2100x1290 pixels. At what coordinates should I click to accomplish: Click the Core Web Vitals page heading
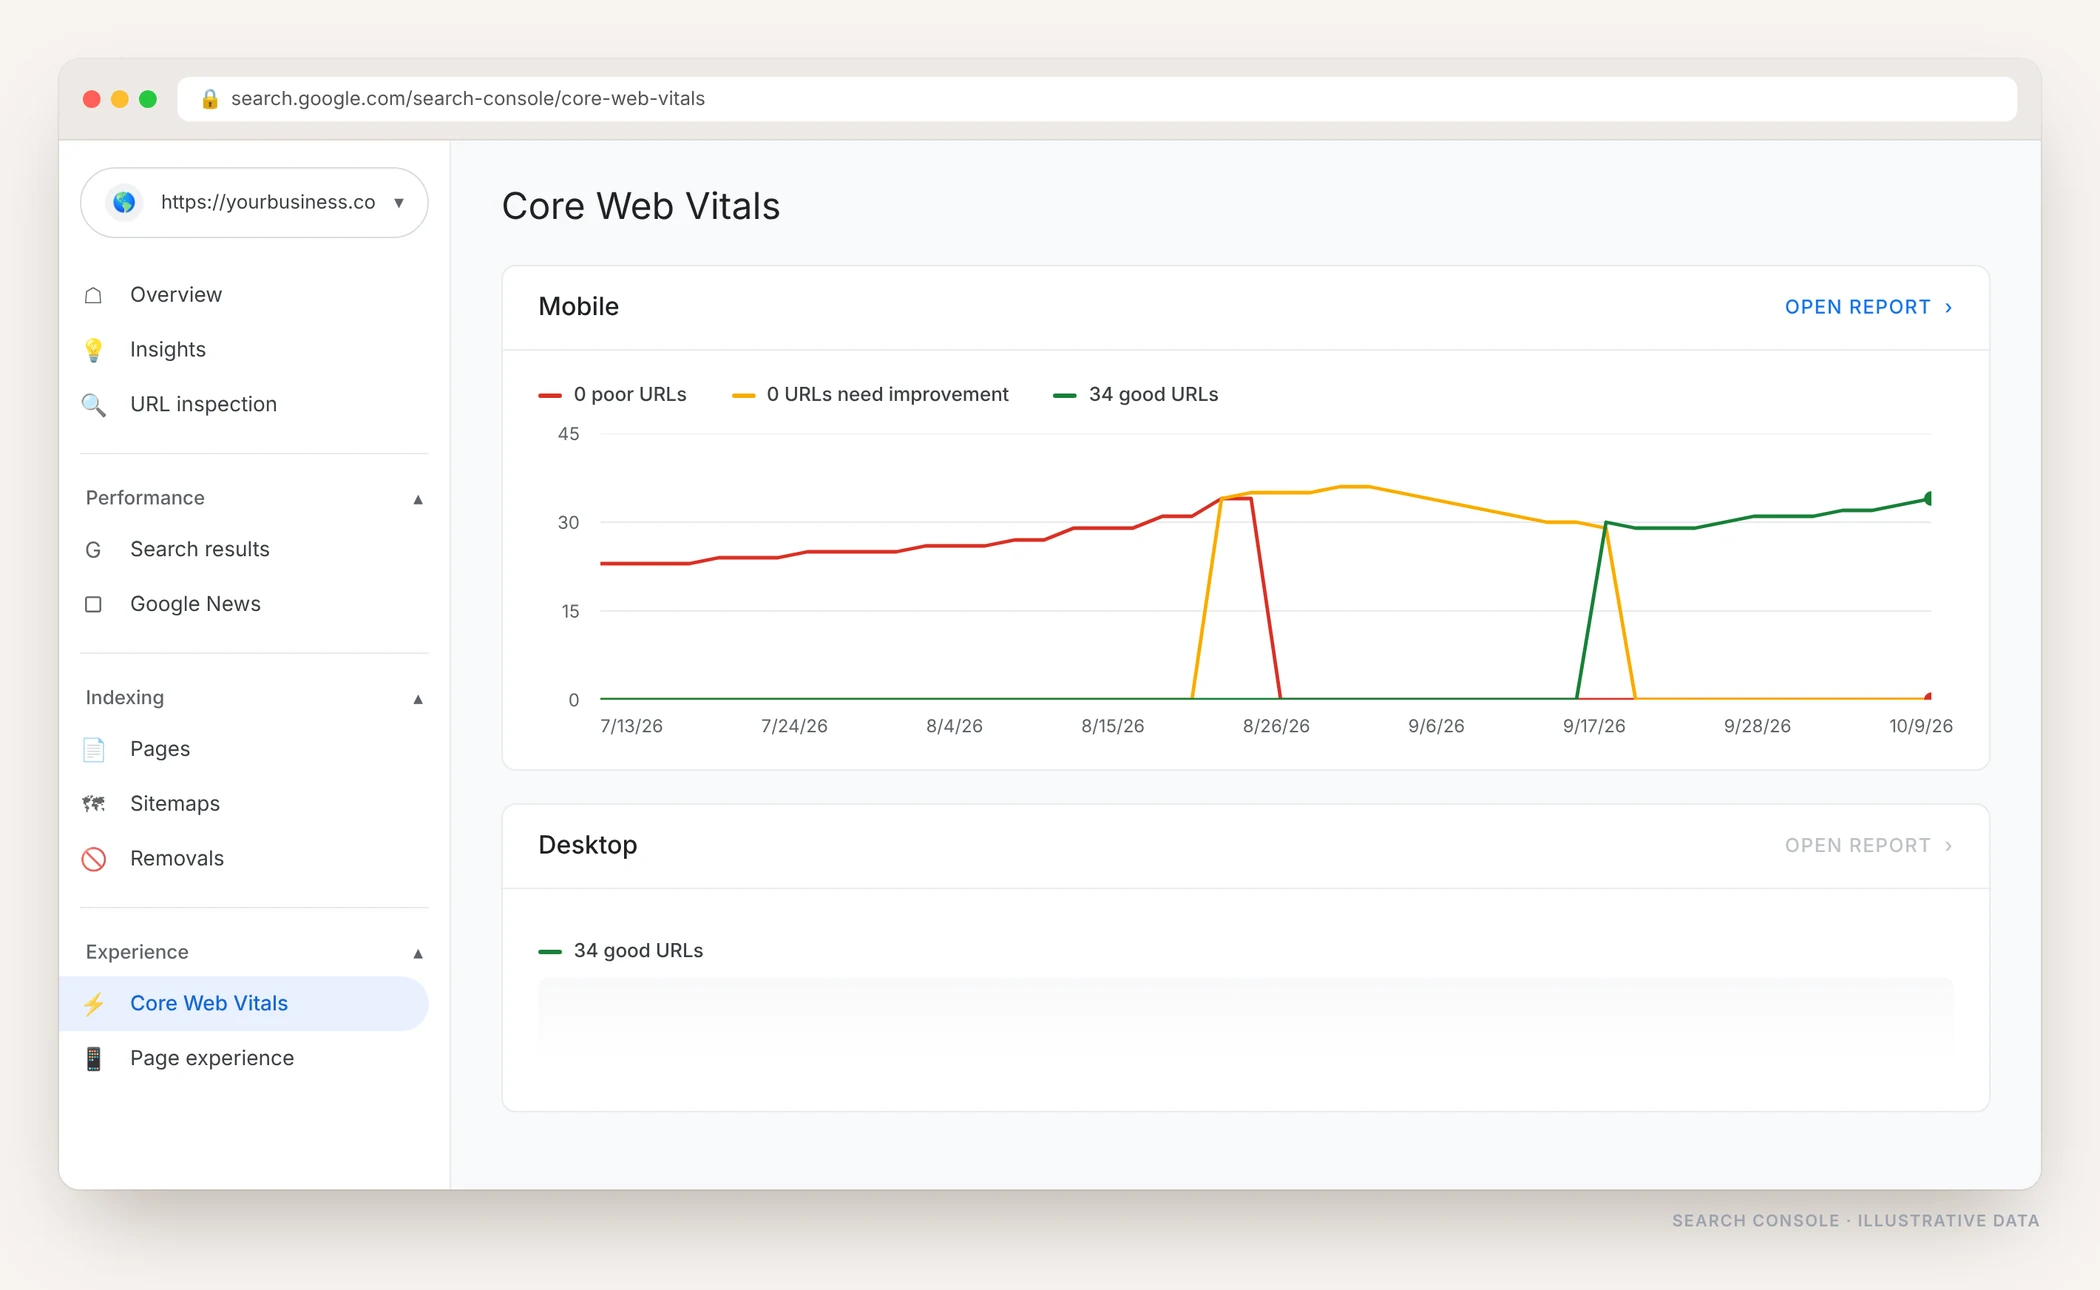(x=640, y=206)
